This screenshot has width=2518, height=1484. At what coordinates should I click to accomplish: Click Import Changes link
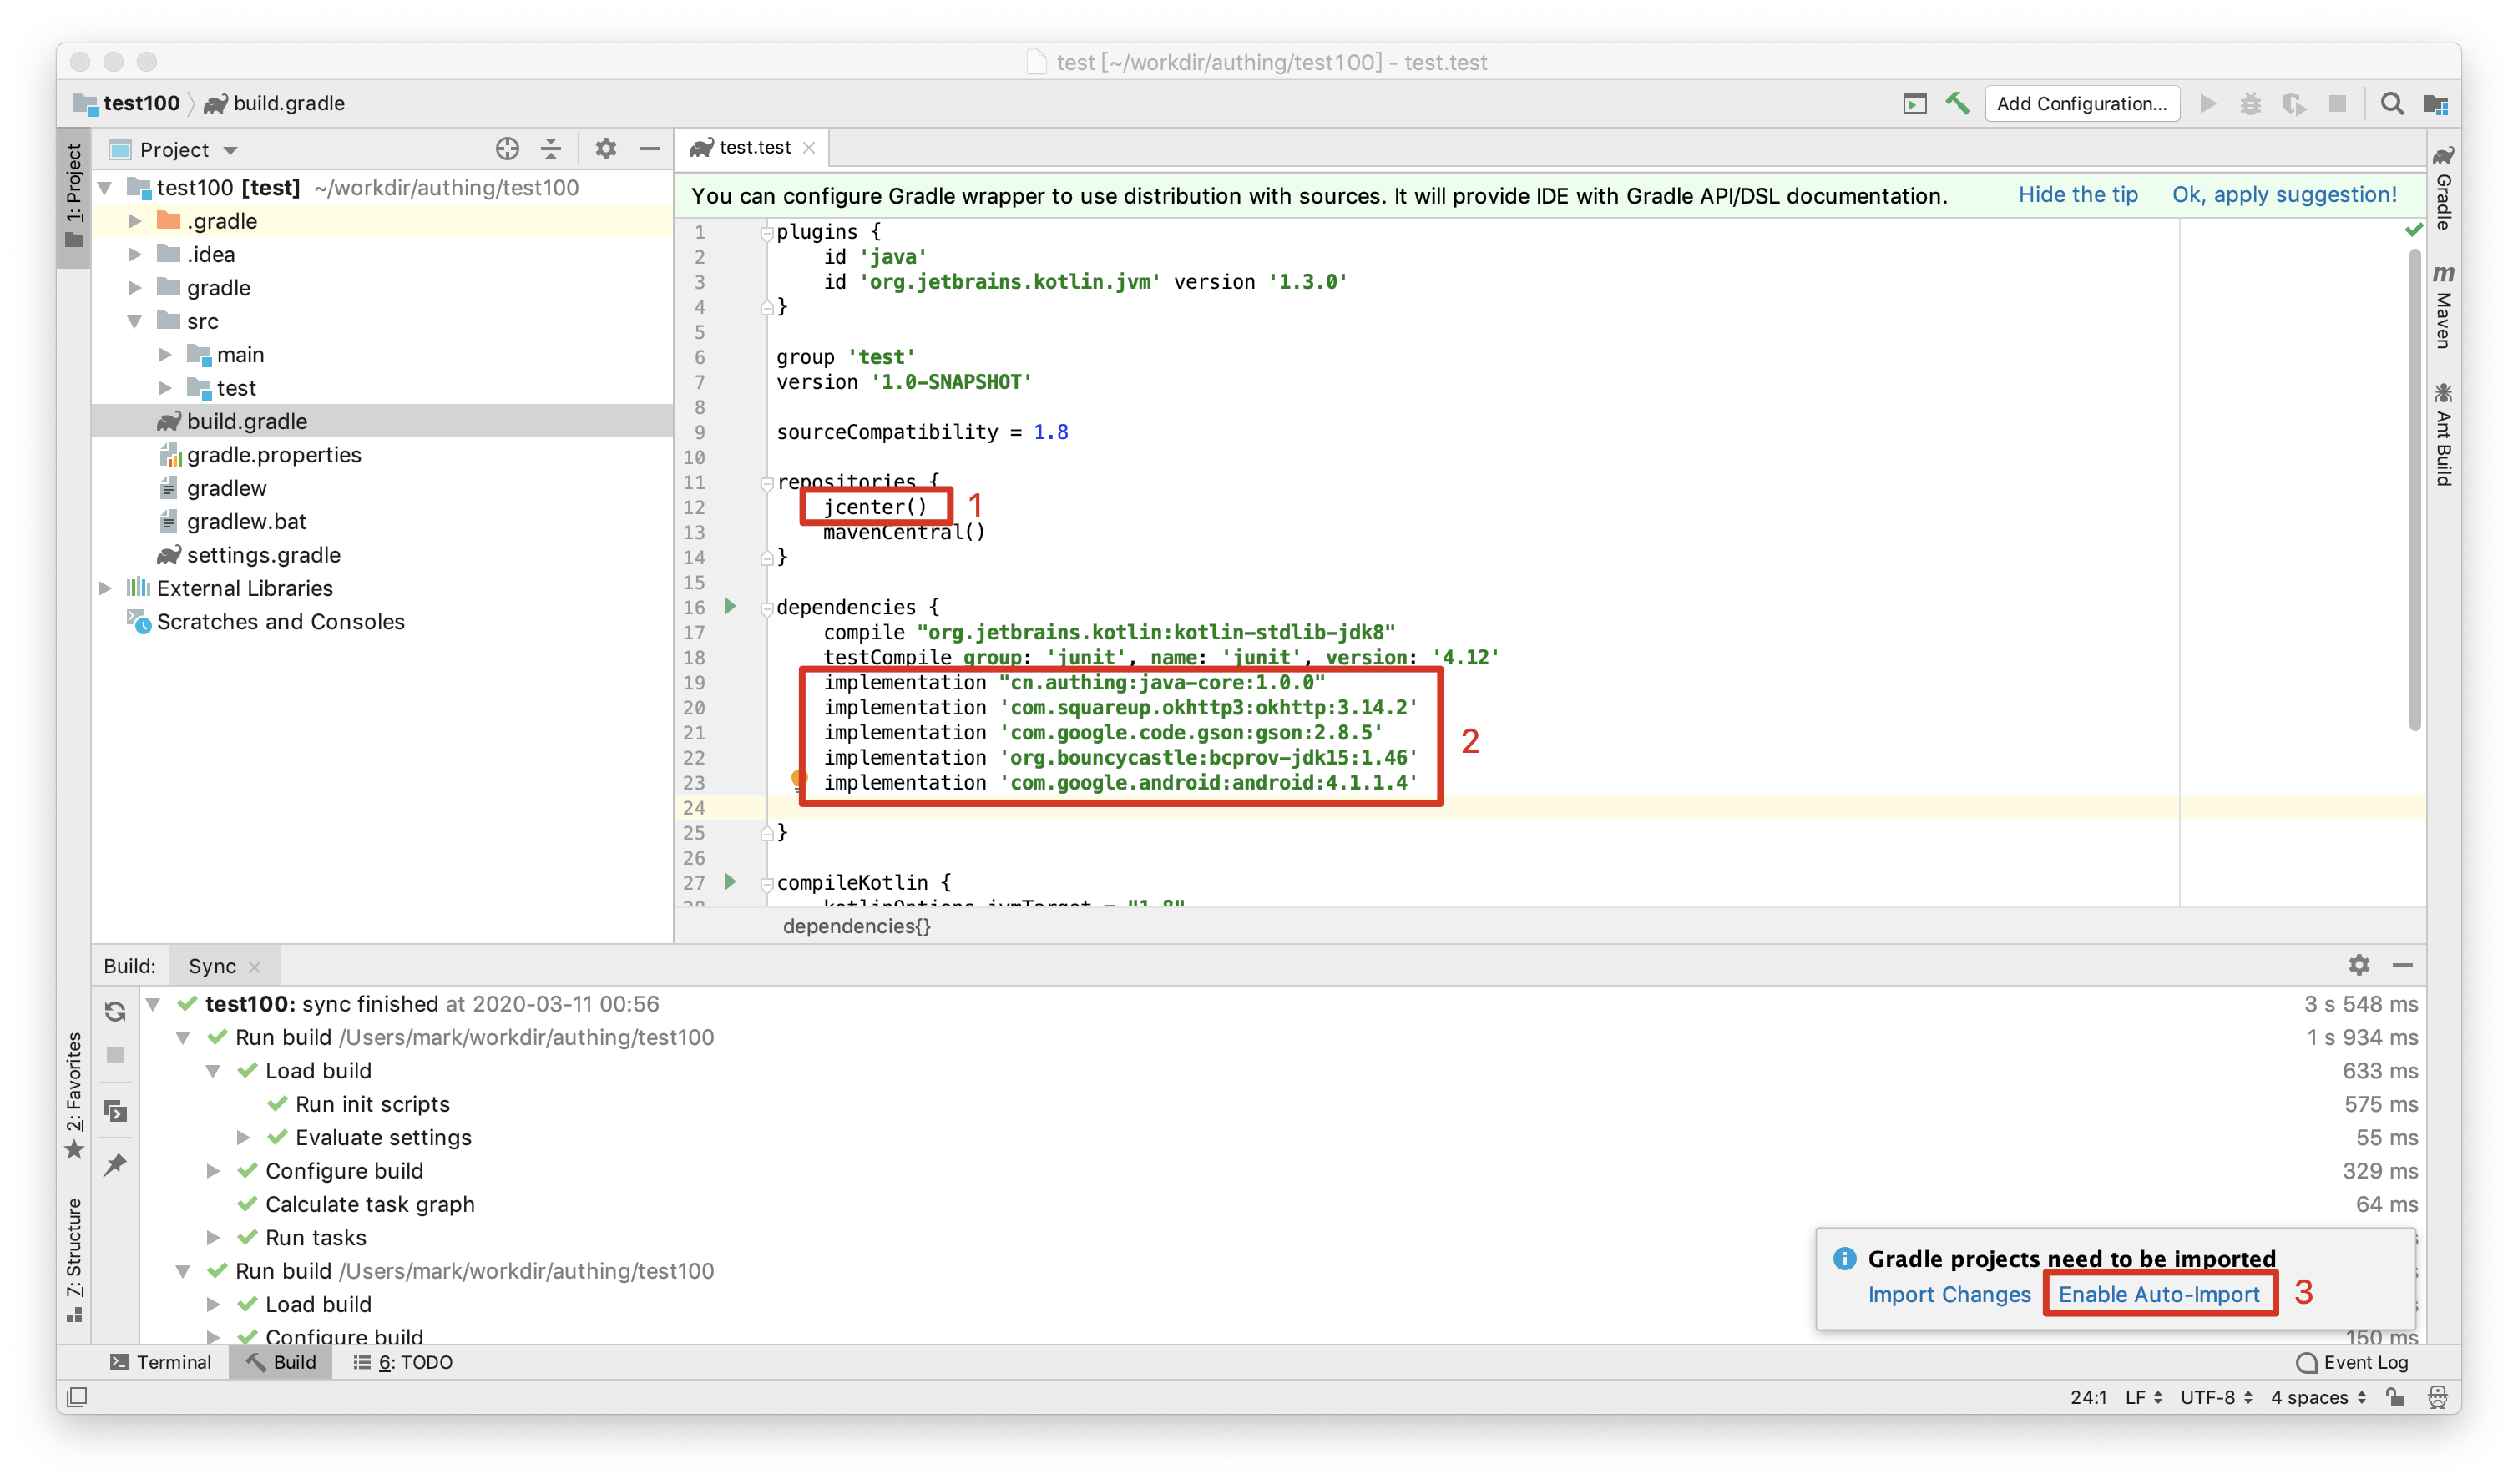(1949, 1294)
